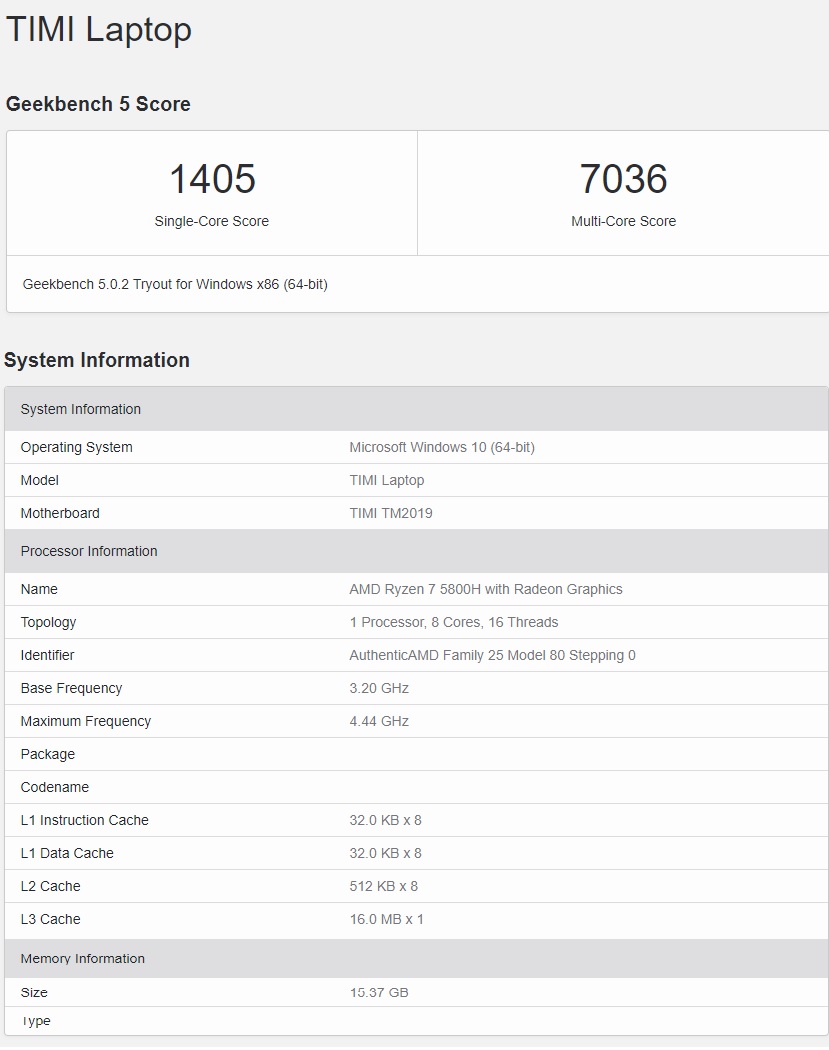This screenshot has height=1050, width=829.
Task: Click the Memory Information table header
Action: 417,958
